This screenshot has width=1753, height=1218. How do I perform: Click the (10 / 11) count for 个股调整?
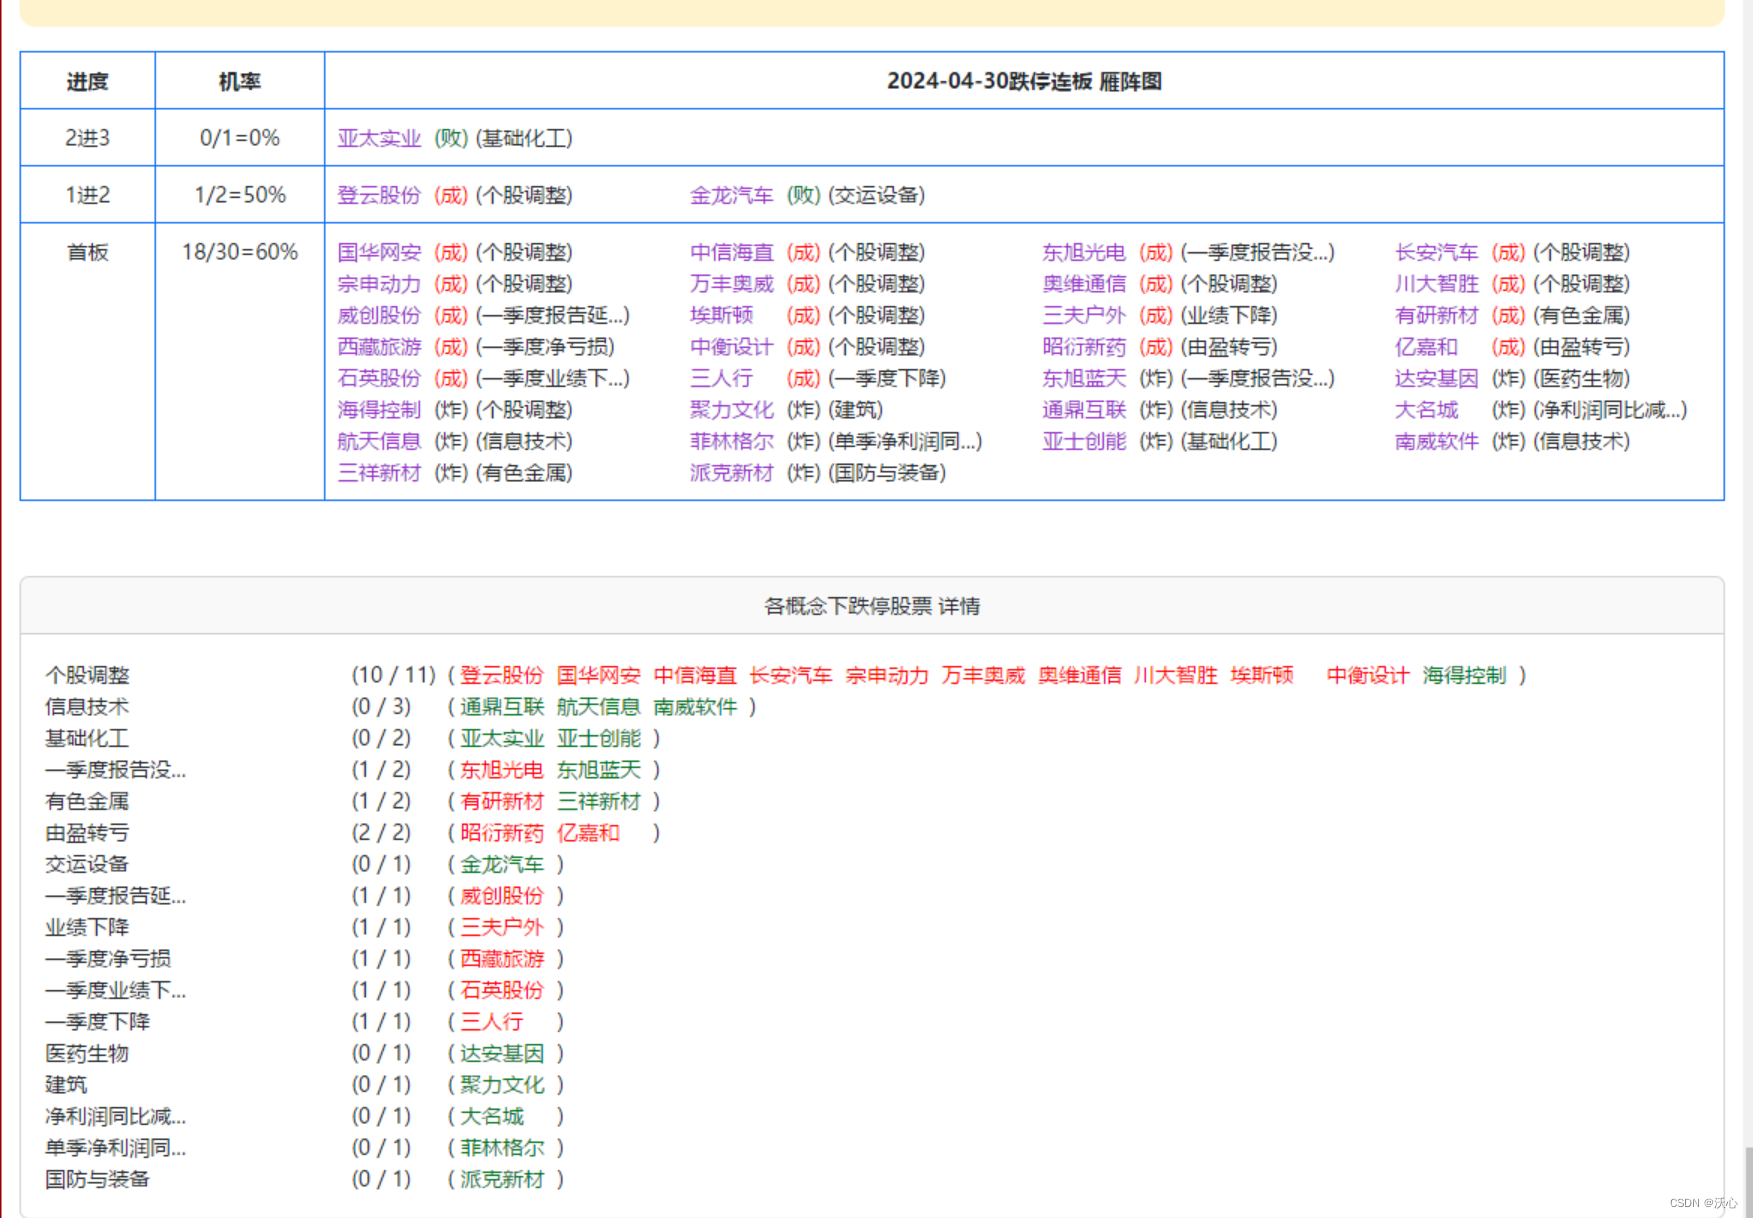tap(394, 675)
